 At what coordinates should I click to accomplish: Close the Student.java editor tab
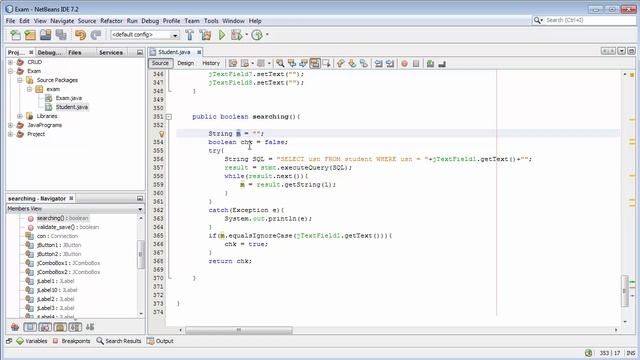199,52
